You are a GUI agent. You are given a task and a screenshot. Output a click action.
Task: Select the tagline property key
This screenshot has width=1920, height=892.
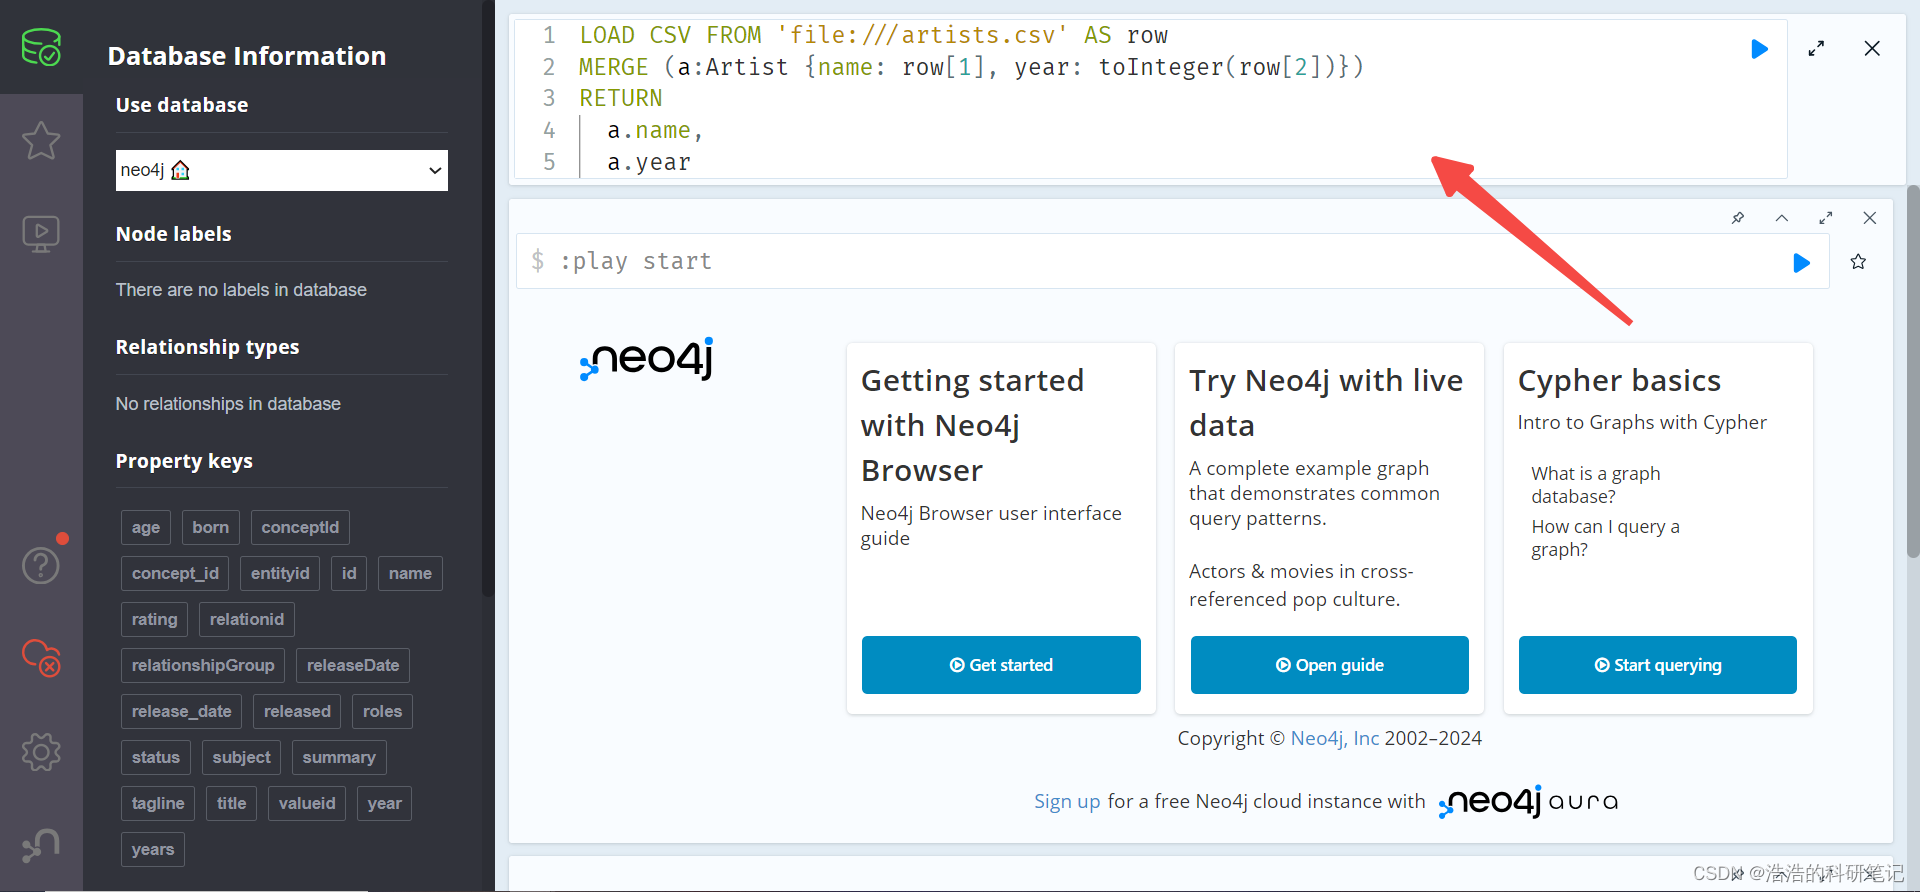pos(158,803)
